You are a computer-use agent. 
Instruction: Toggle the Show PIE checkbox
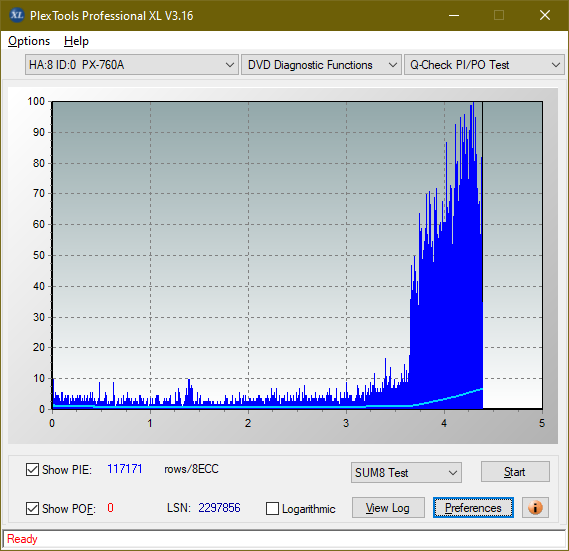click(x=32, y=469)
